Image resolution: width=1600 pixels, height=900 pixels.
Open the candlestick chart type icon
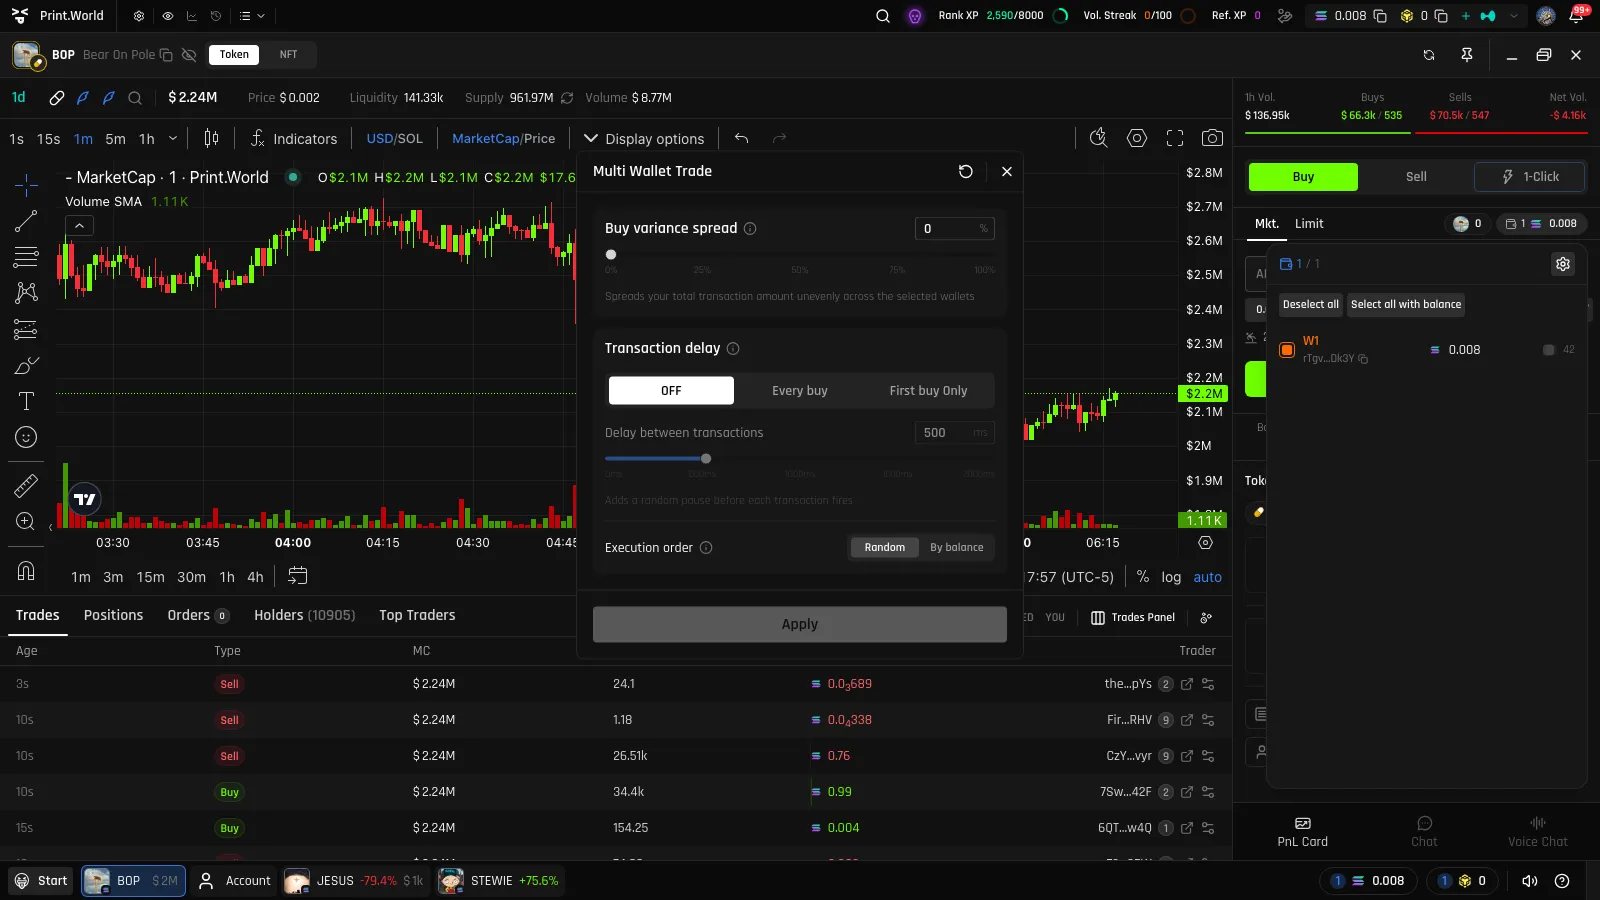point(211,138)
